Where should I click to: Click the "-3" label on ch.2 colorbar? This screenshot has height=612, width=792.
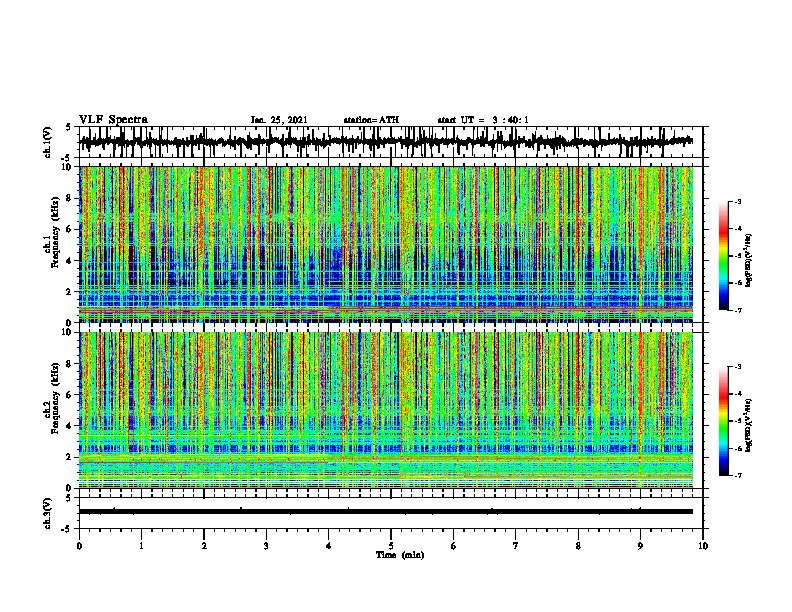point(737,367)
